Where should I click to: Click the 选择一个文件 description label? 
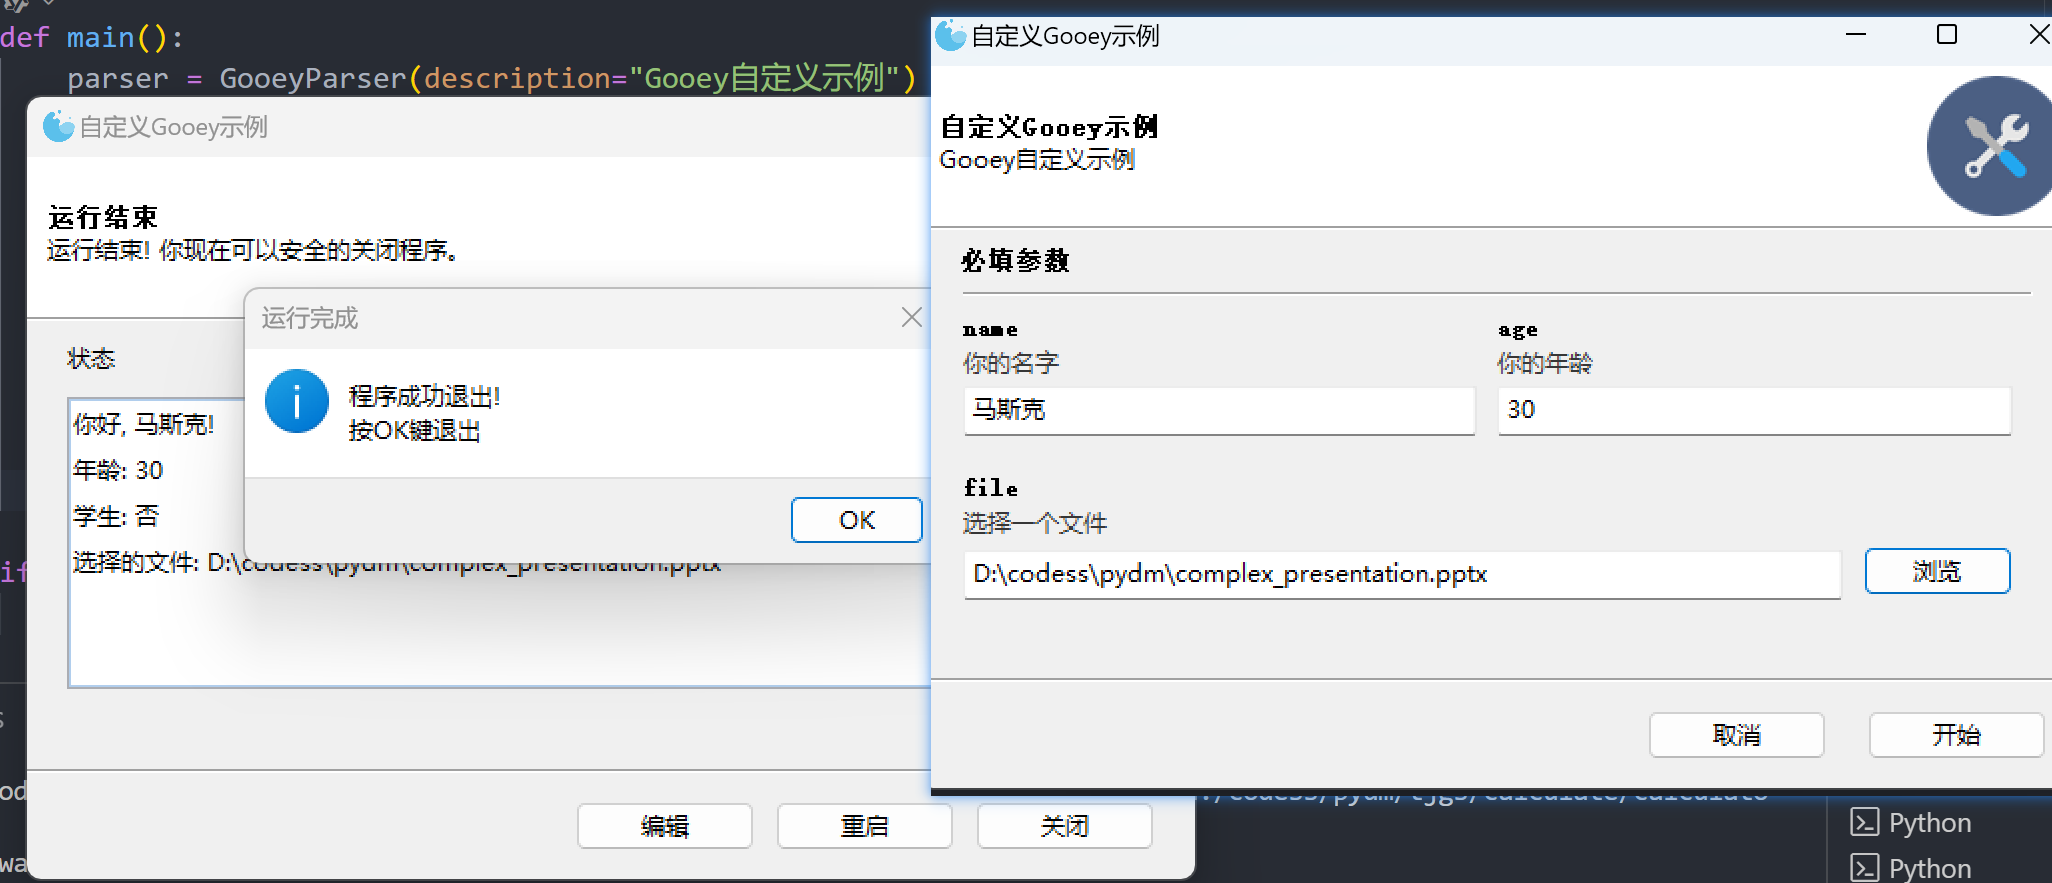coord(1035,523)
